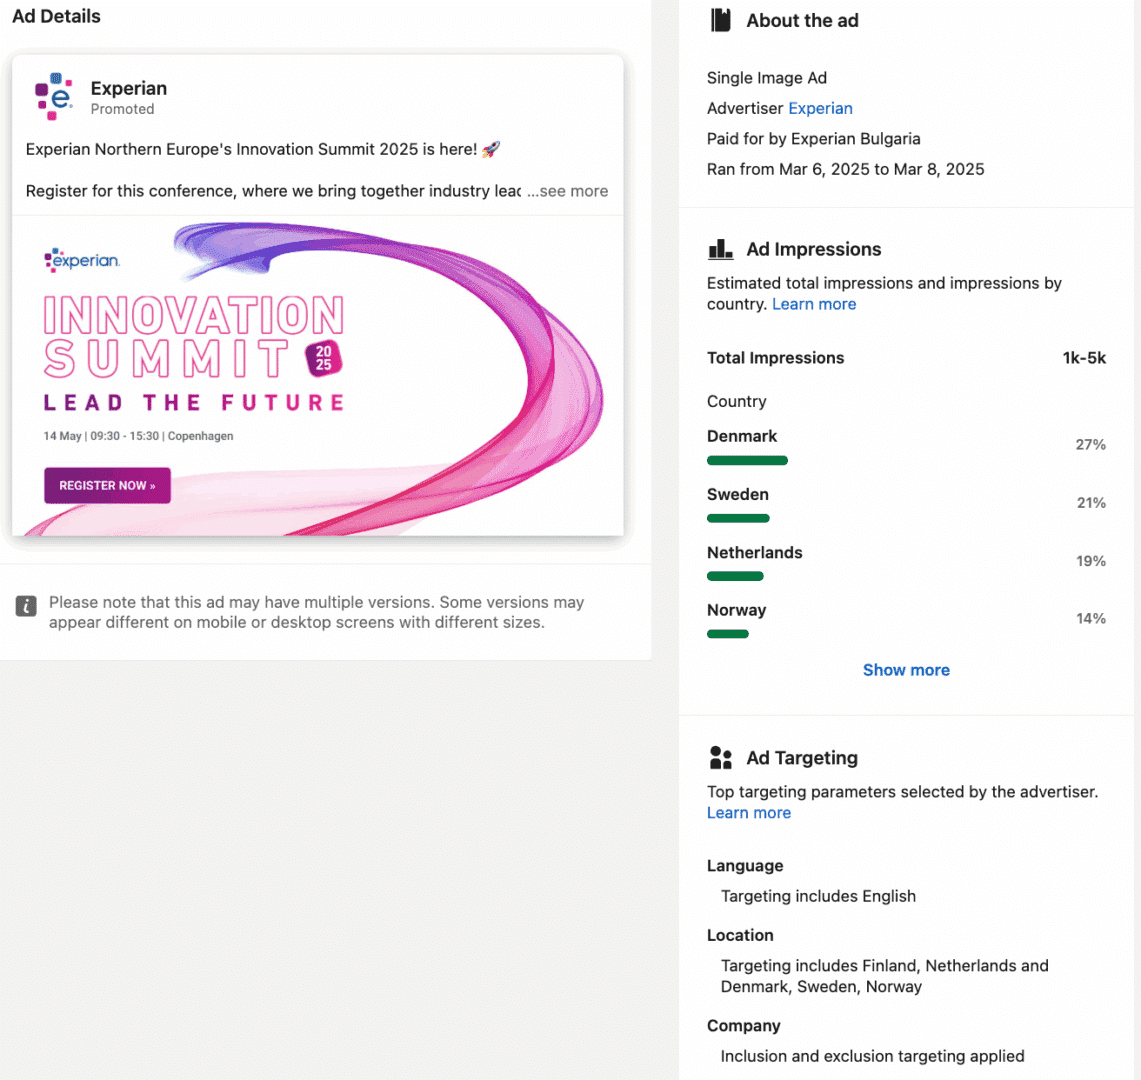Click the Ad Details heading
This screenshot has width=1141, height=1080.
(56, 16)
